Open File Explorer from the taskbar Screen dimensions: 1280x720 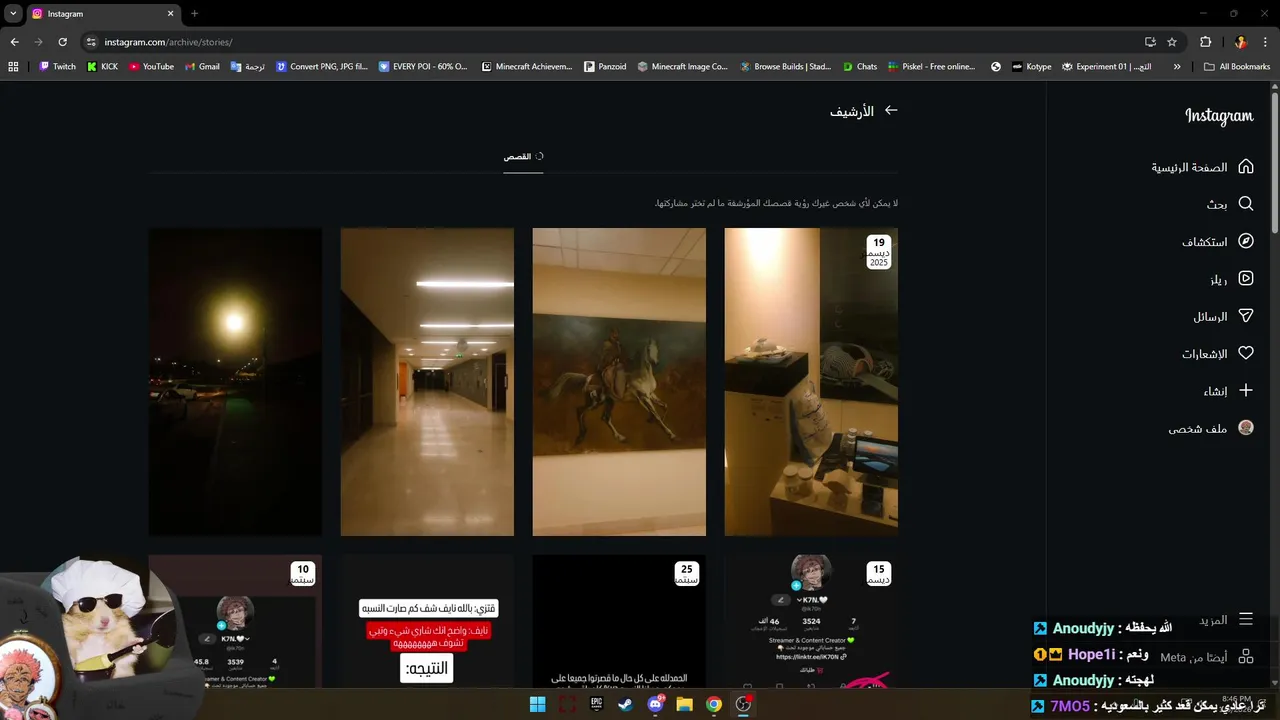click(x=684, y=704)
